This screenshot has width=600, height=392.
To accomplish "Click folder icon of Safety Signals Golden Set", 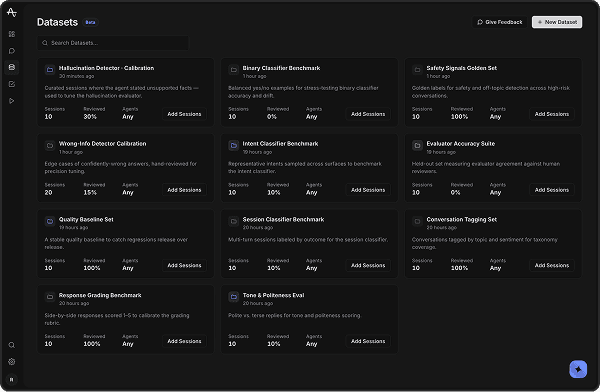I will [x=417, y=70].
